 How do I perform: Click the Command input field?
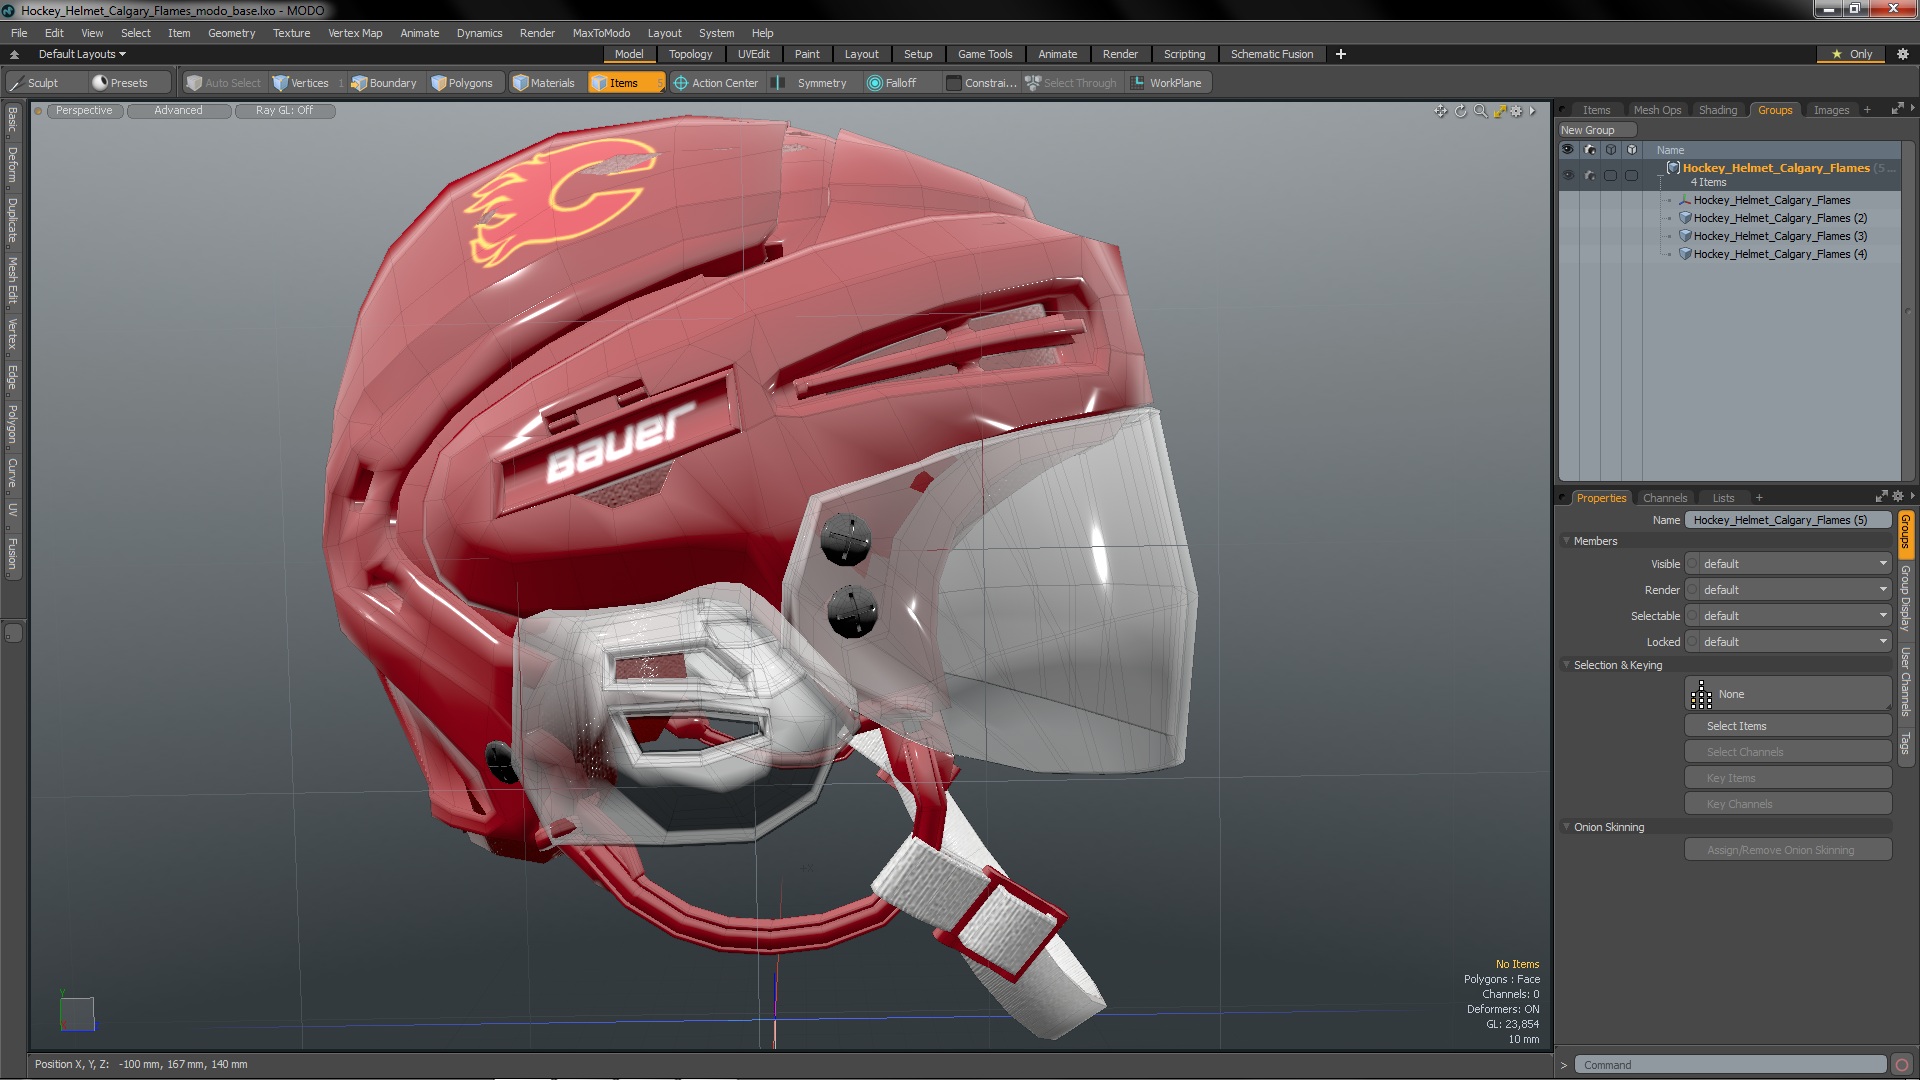click(x=1730, y=1065)
